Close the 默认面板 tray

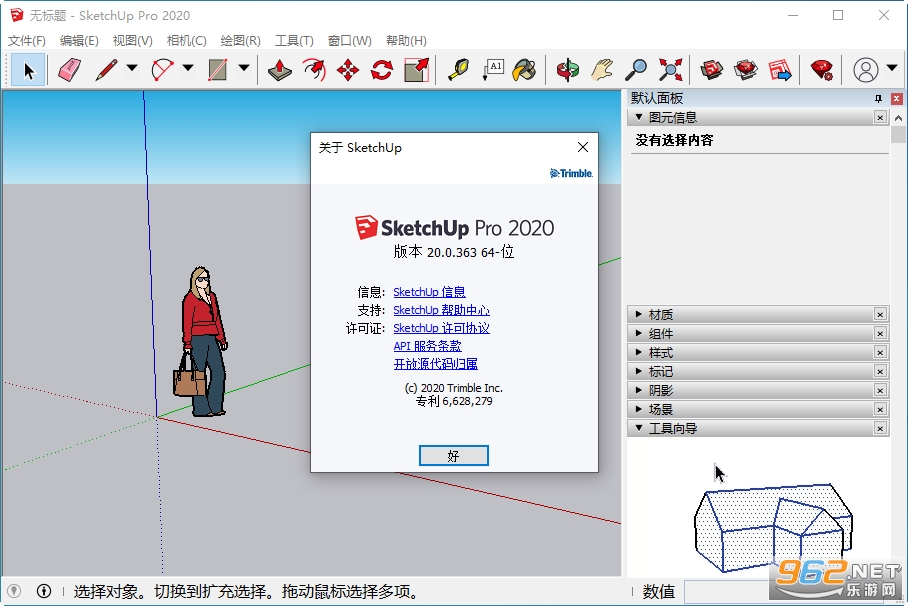click(x=896, y=98)
